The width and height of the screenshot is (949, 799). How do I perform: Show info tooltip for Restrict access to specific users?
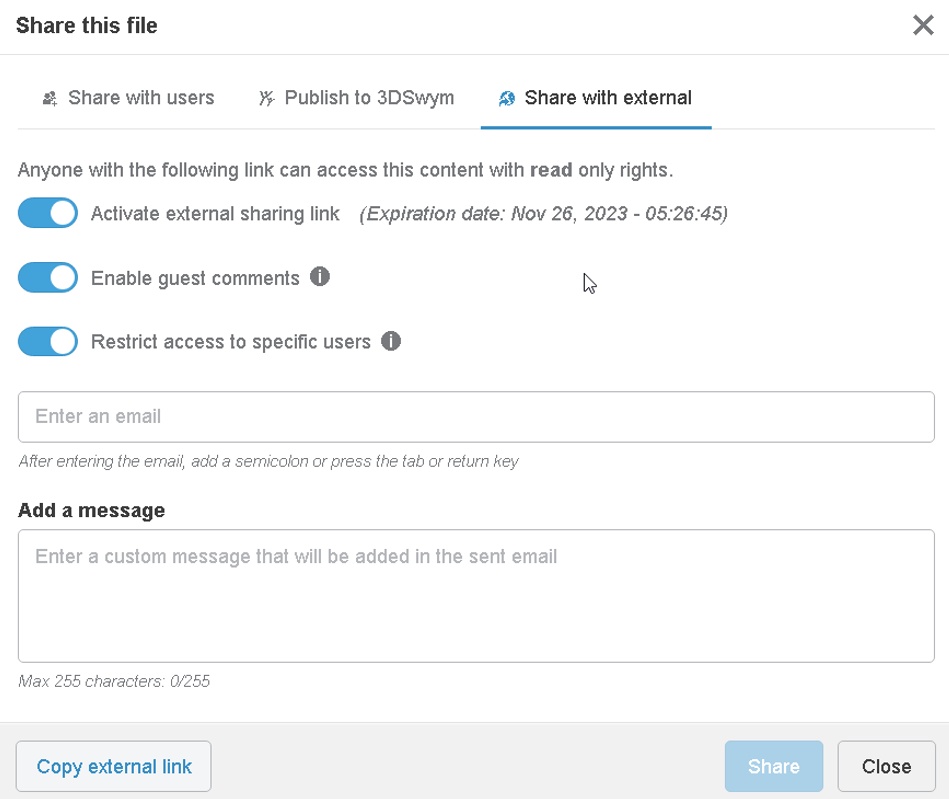tap(391, 341)
